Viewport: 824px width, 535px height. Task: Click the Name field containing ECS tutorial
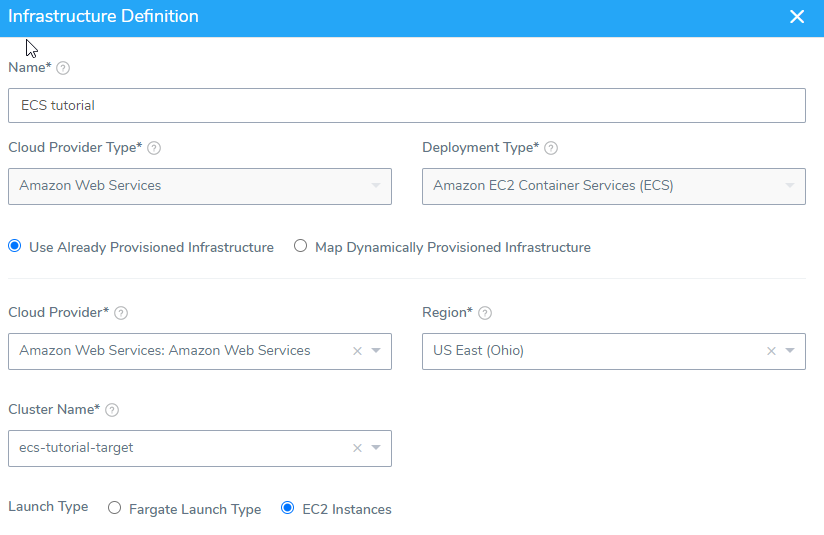[407, 106]
